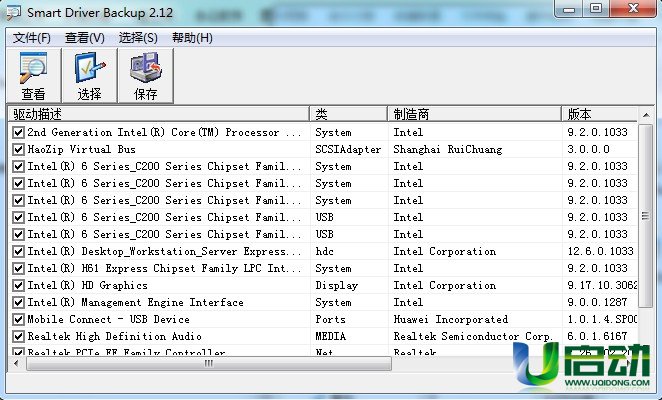Viewport: 662px width, 400px height.
Task: Sort by the 版本 column header
Action: tap(599, 114)
